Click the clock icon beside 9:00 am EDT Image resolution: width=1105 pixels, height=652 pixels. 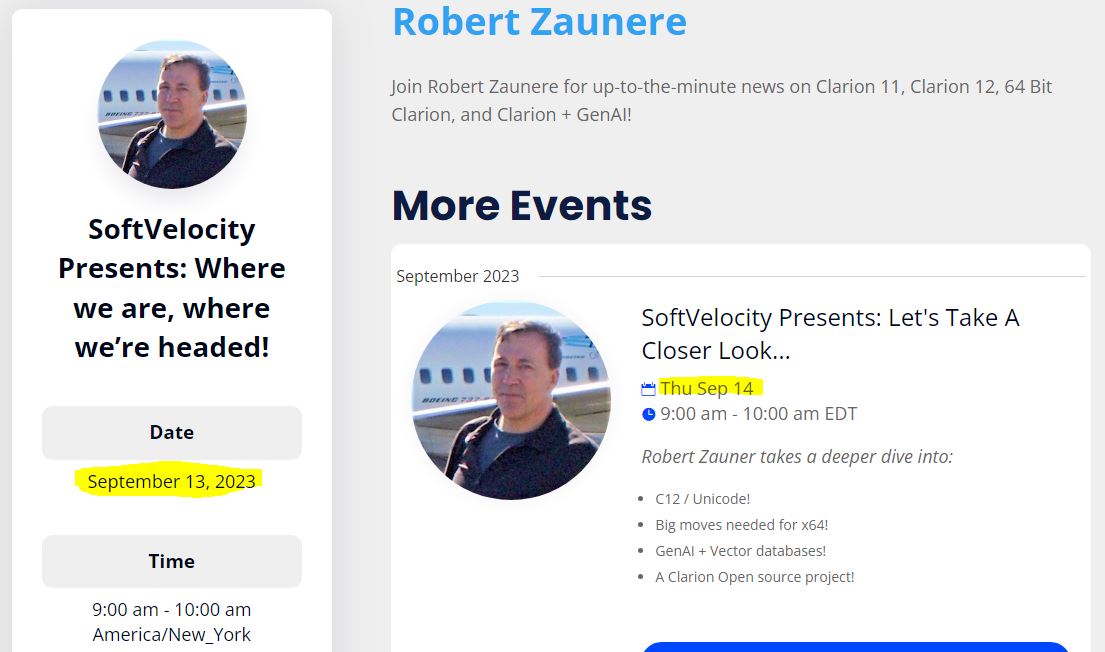648,414
